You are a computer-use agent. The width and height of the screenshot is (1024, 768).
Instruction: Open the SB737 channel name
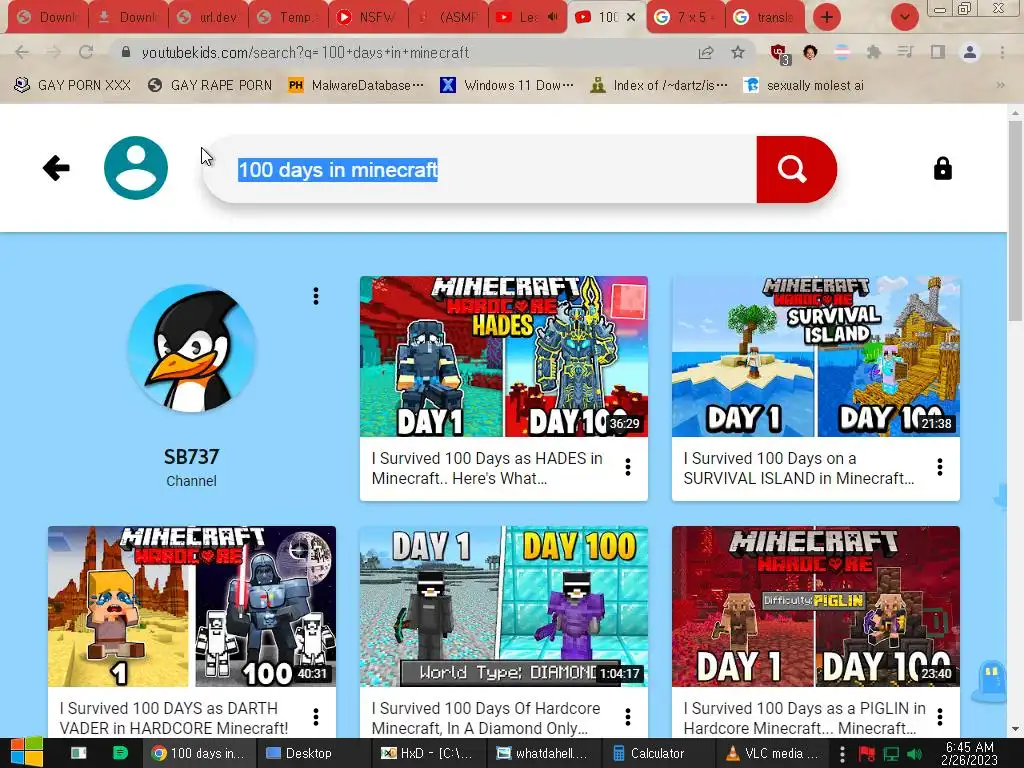coord(191,456)
